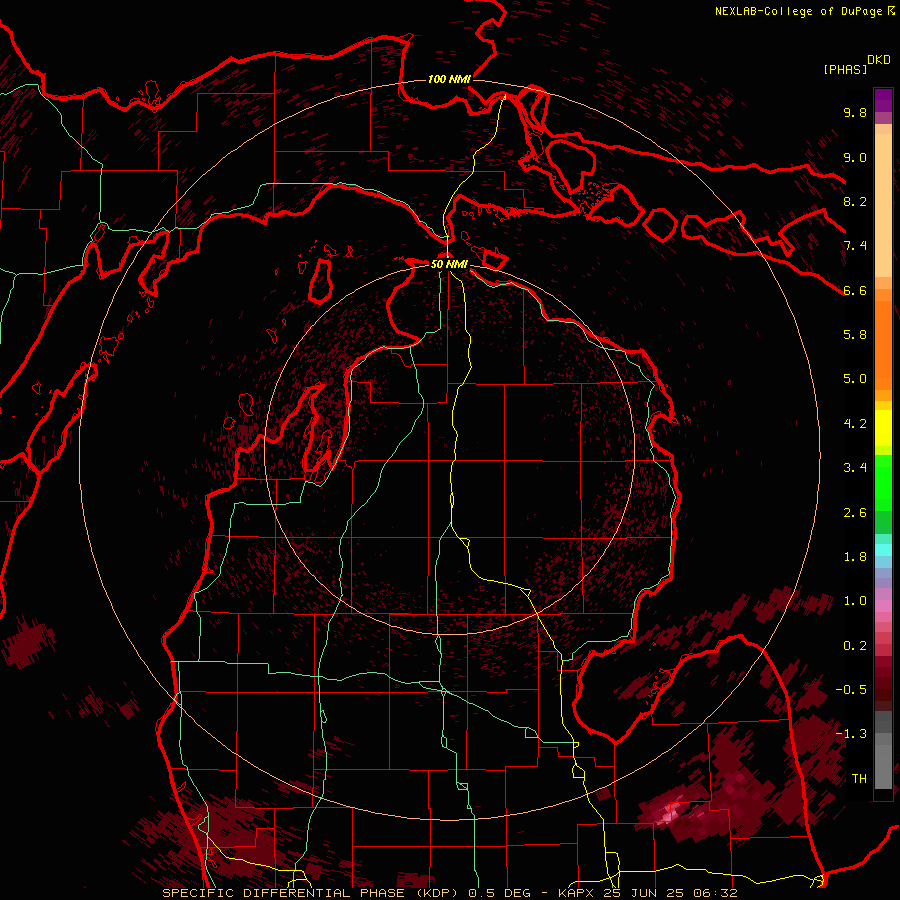The width and height of the screenshot is (900, 900).
Task: Click the purple segment atop the color bar
Action: click(x=883, y=100)
